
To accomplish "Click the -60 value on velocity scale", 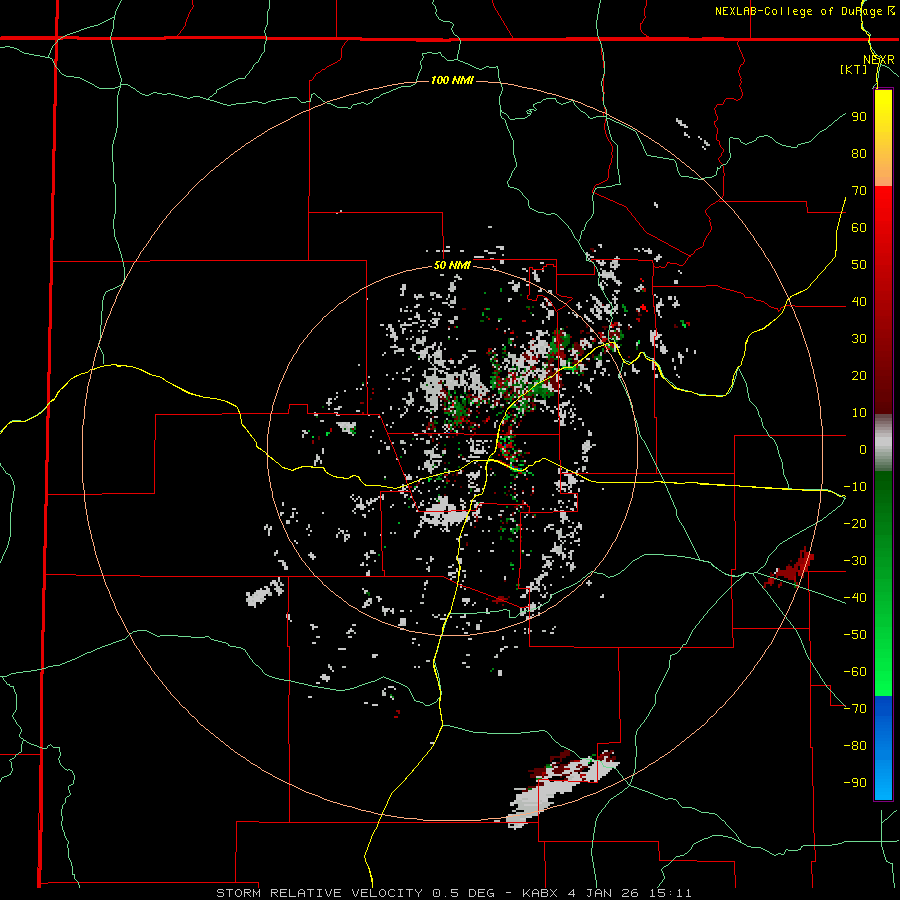I will coord(855,672).
